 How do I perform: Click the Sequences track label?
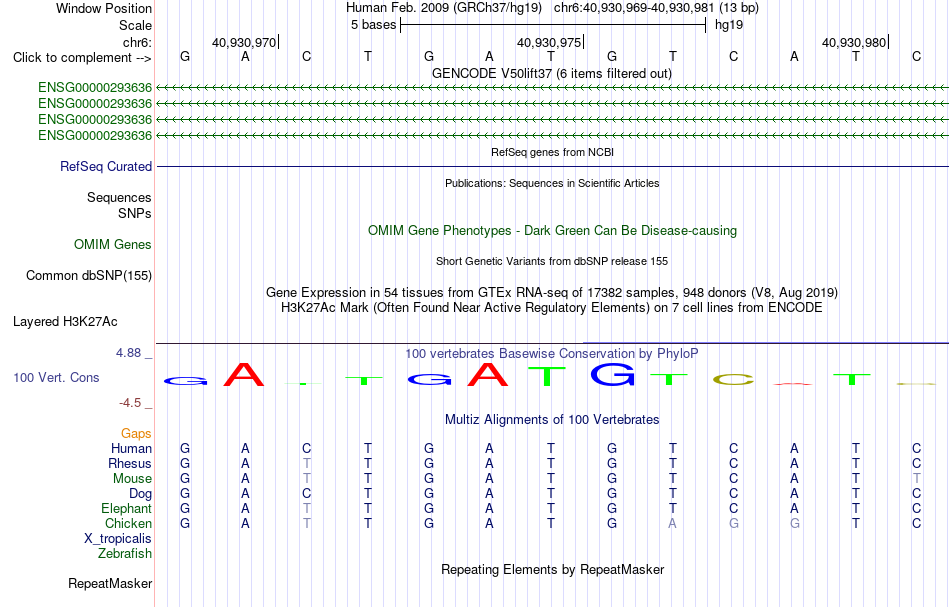(119, 197)
